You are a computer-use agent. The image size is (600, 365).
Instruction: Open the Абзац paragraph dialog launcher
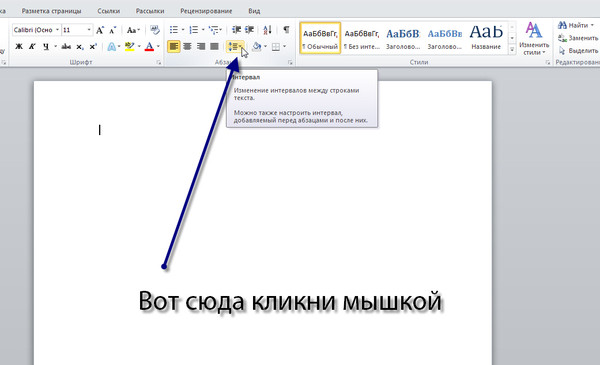(x=290, y=62)
